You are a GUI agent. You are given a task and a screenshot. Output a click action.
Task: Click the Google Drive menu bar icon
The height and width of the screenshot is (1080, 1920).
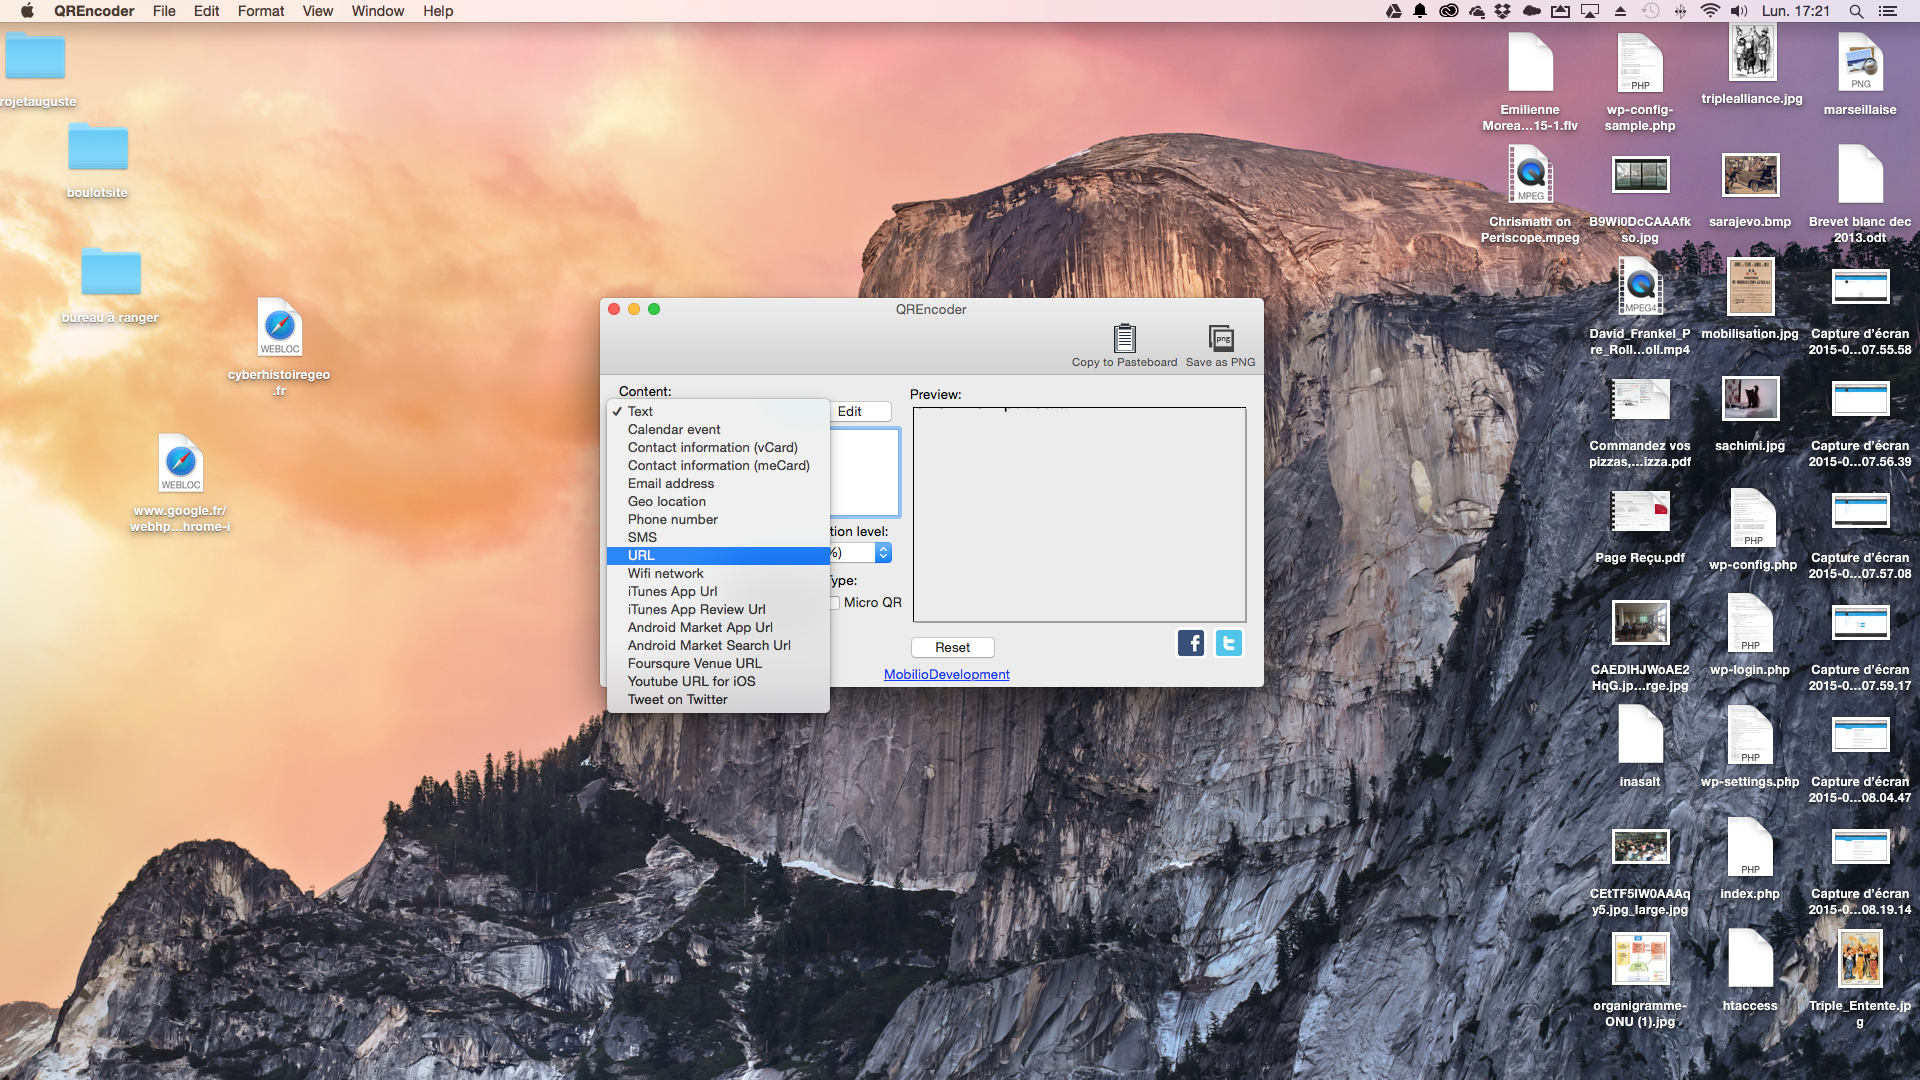1393,11
